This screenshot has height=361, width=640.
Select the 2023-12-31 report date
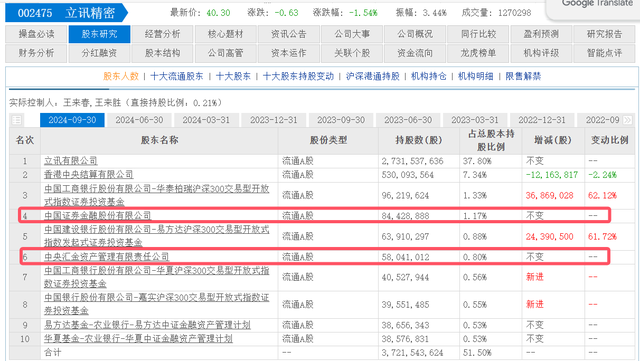(x=273, y=120)
